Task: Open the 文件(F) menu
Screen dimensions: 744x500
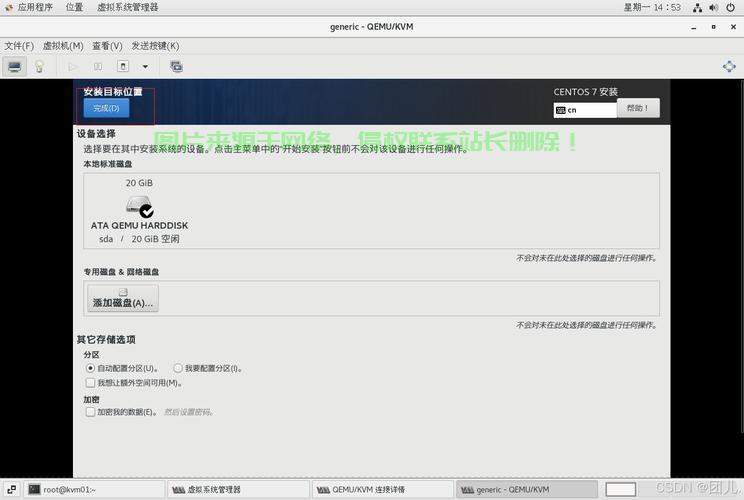Action: point(19,46)
